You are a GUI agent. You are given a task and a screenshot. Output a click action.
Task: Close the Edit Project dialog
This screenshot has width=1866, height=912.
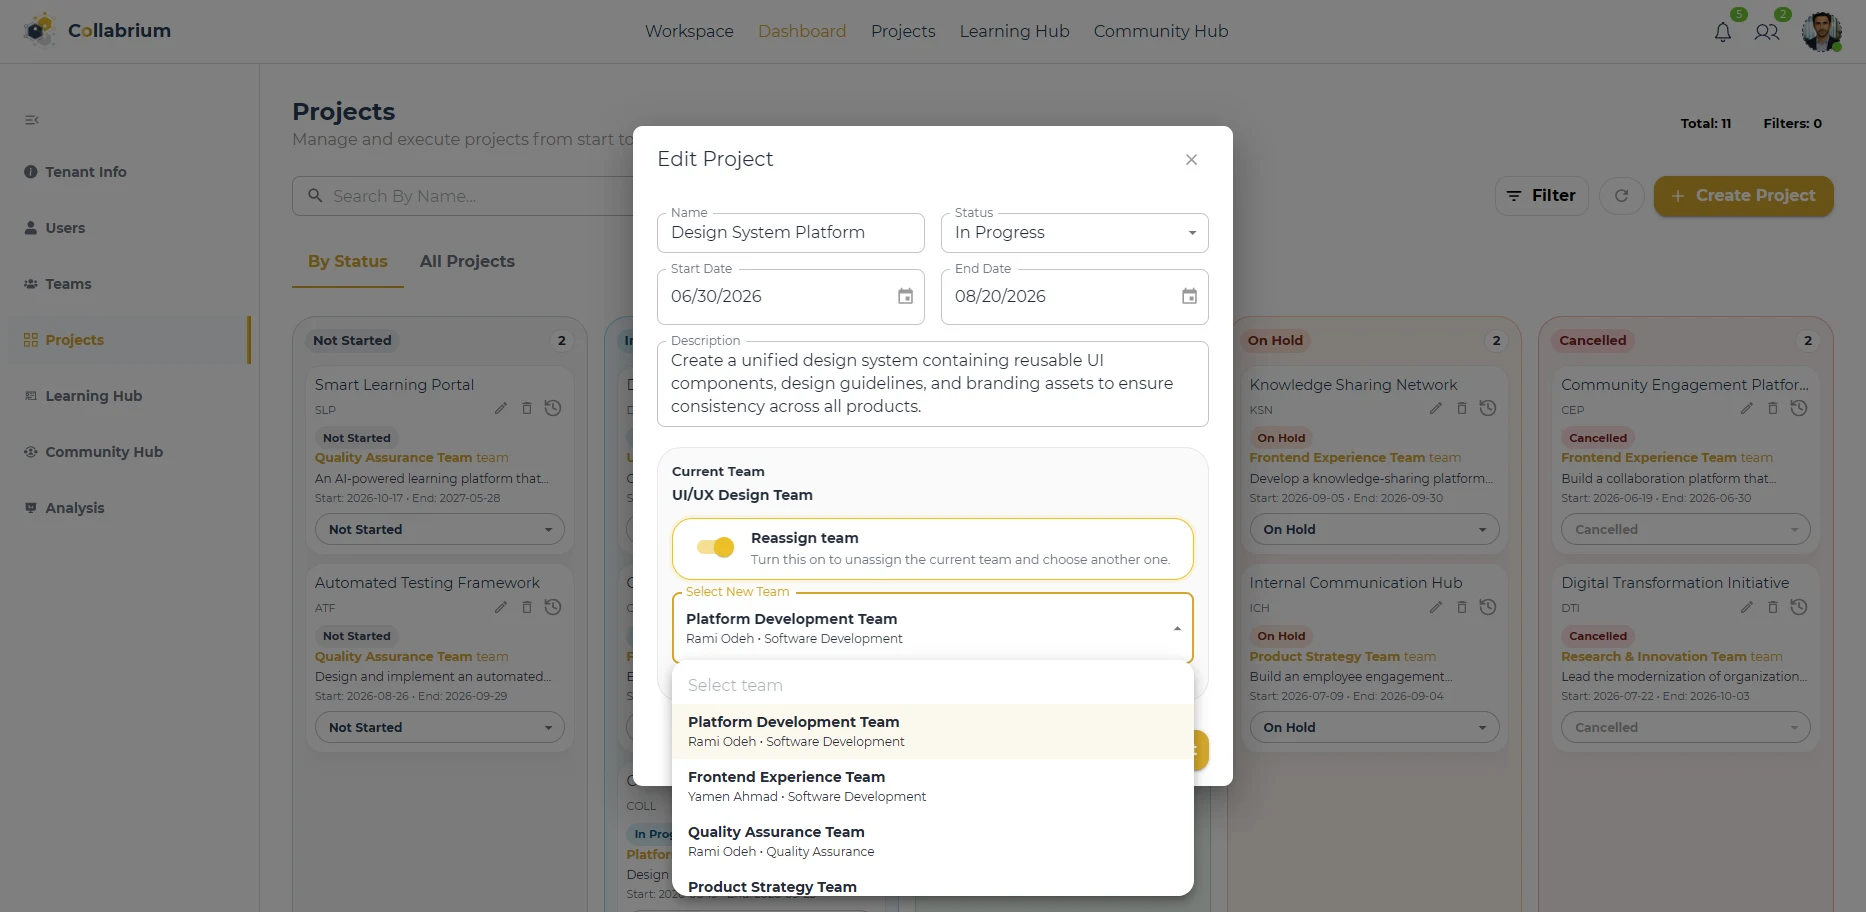[x=1191, y=160]
